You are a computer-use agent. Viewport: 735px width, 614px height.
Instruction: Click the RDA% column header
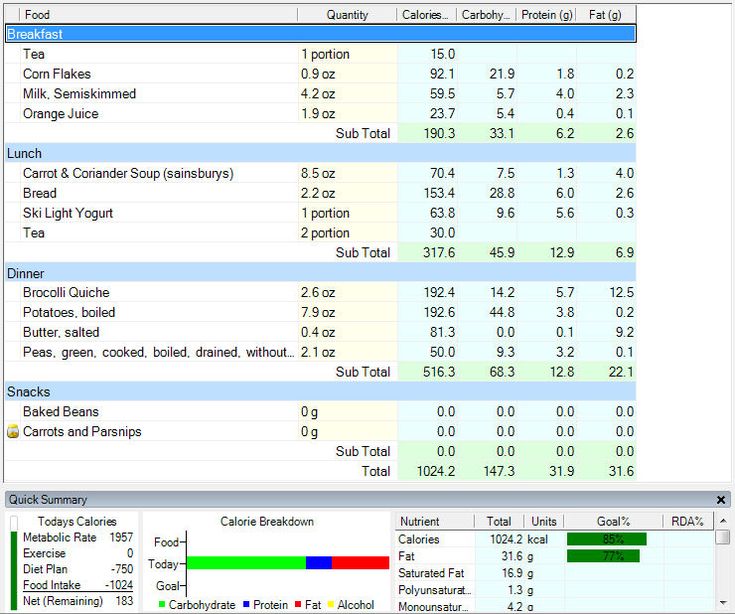click(688, 521)
